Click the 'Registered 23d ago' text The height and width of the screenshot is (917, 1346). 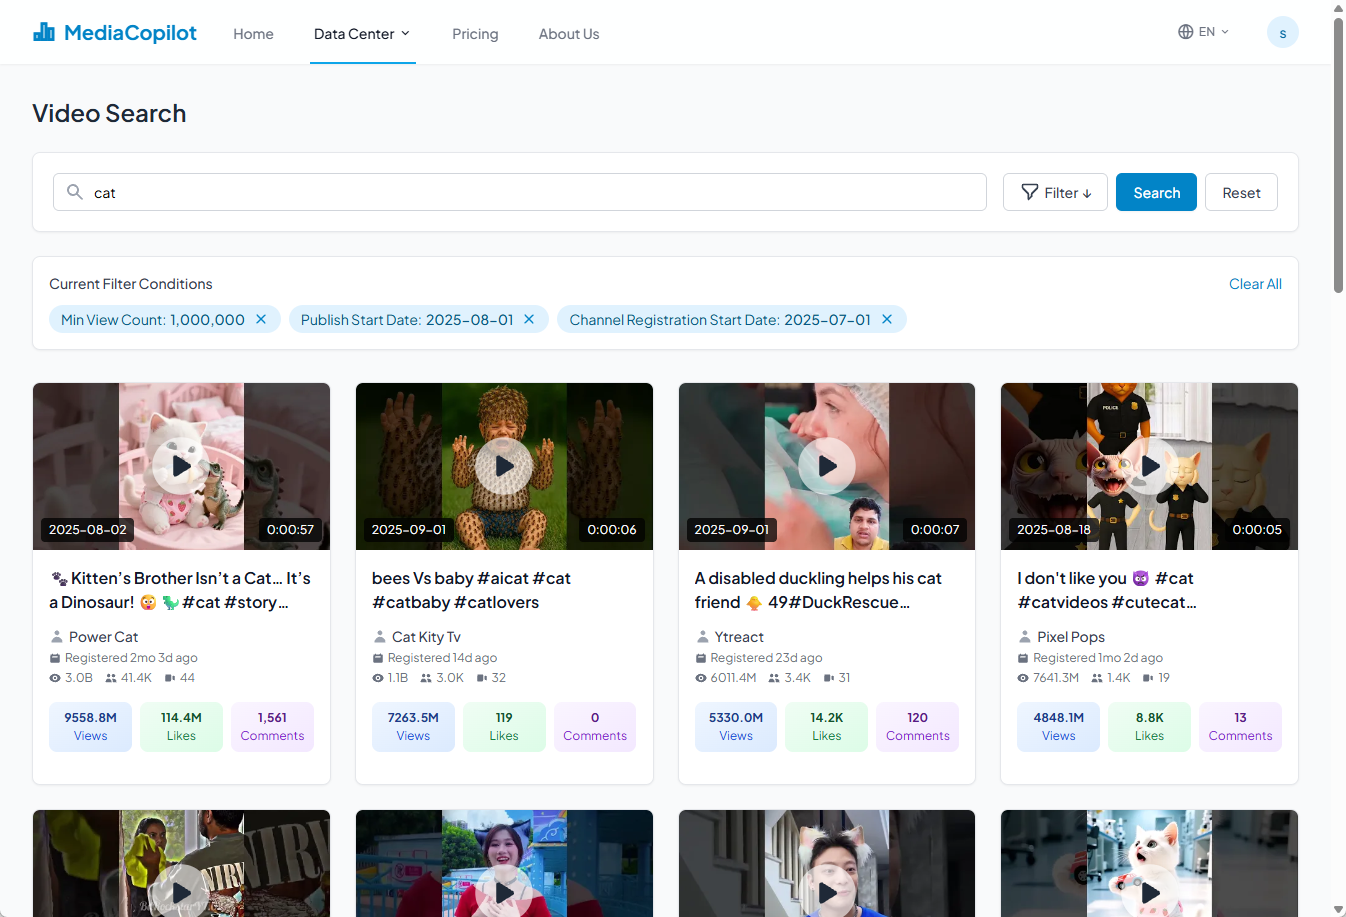pyautogui.click(x=766, y=658)
